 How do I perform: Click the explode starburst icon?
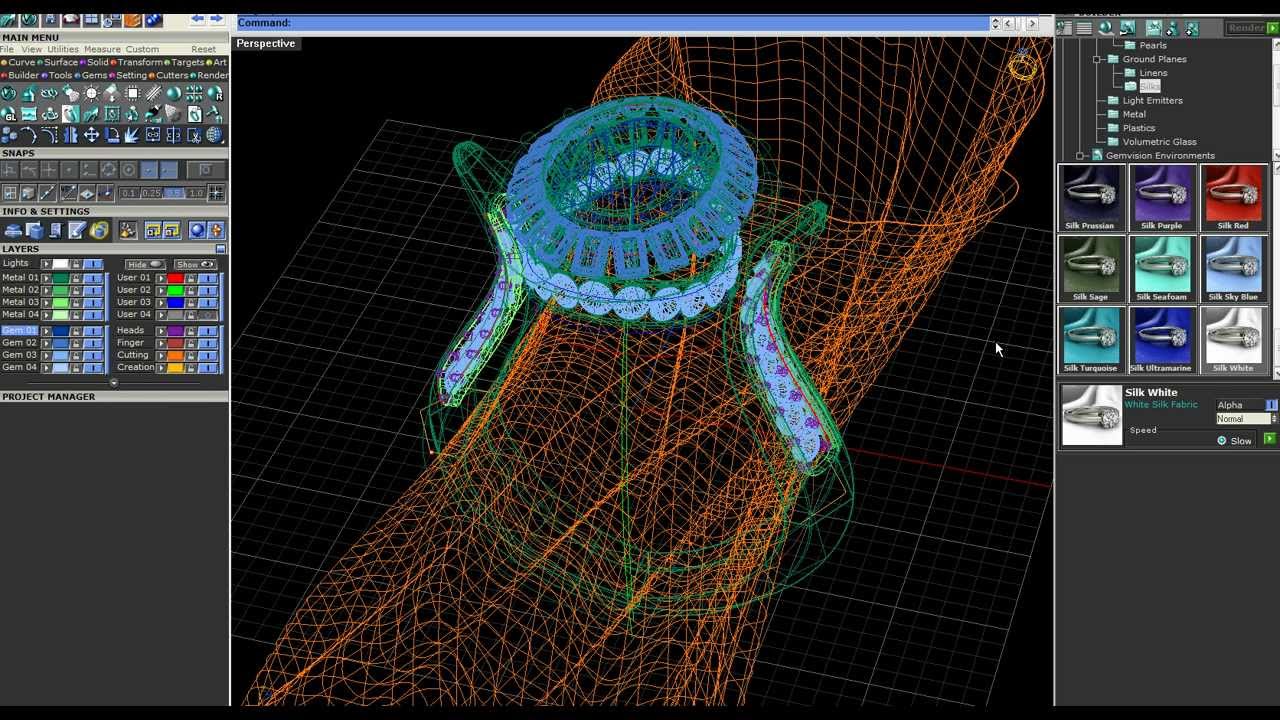tap(132, 134)
